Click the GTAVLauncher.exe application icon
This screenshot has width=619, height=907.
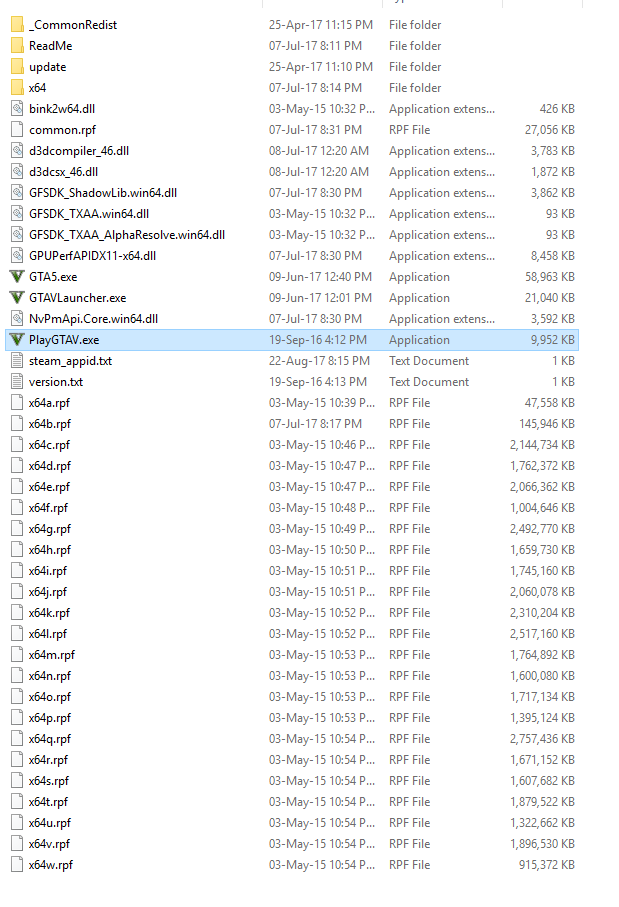click(17, 298)
